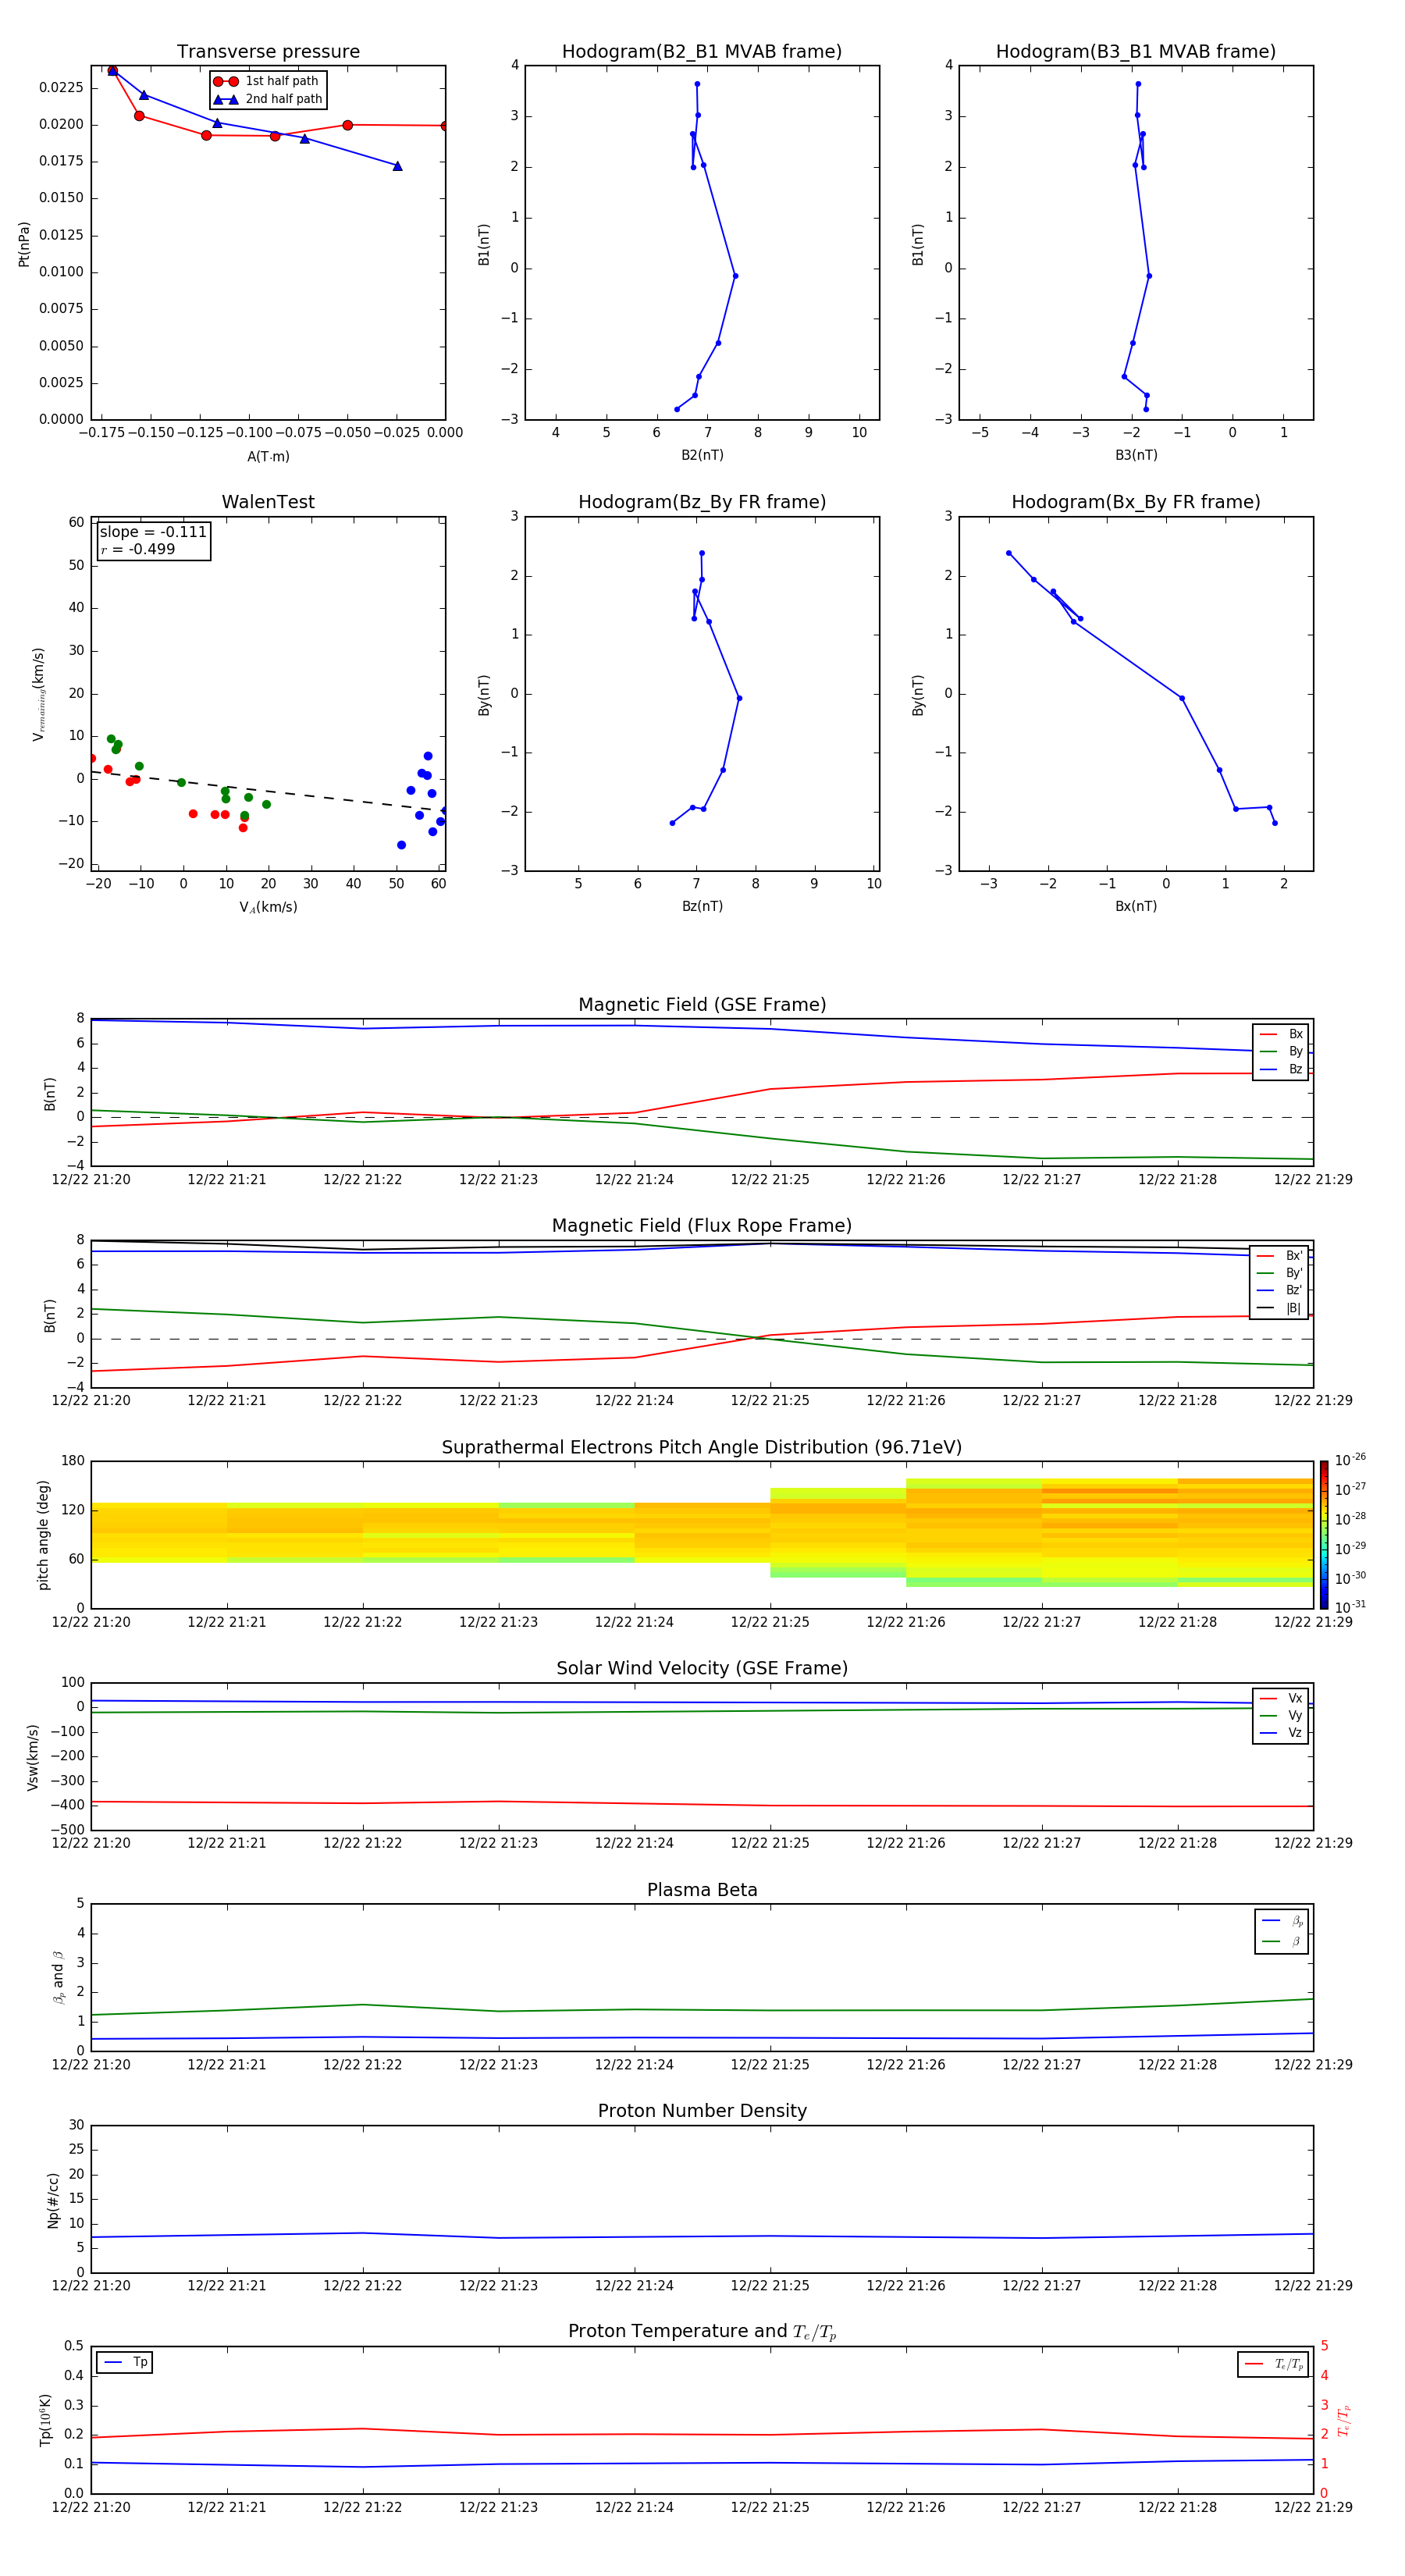Image resolution: width=1405 pixels, height=2576 pixels.
Task: Click the "βp and β" y-axis label
Action: tap(58, 1978)
